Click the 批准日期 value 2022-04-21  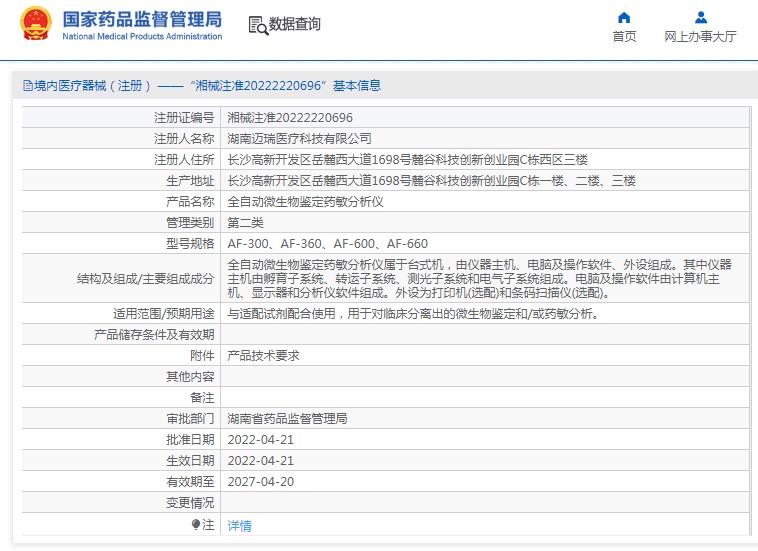pos(261,440)
